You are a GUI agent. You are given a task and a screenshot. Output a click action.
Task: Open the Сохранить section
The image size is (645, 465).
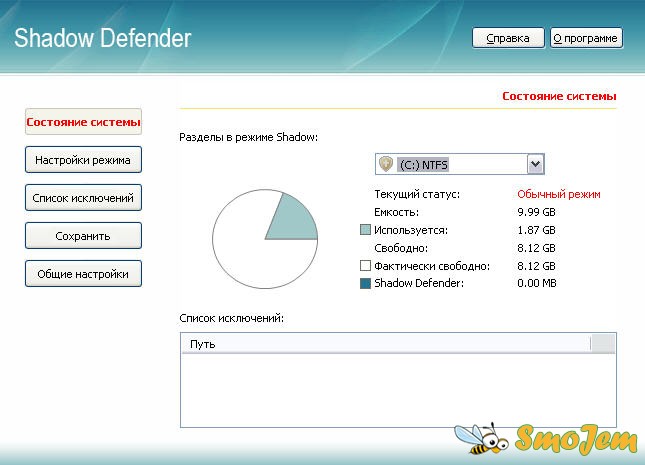coord(84,236)
